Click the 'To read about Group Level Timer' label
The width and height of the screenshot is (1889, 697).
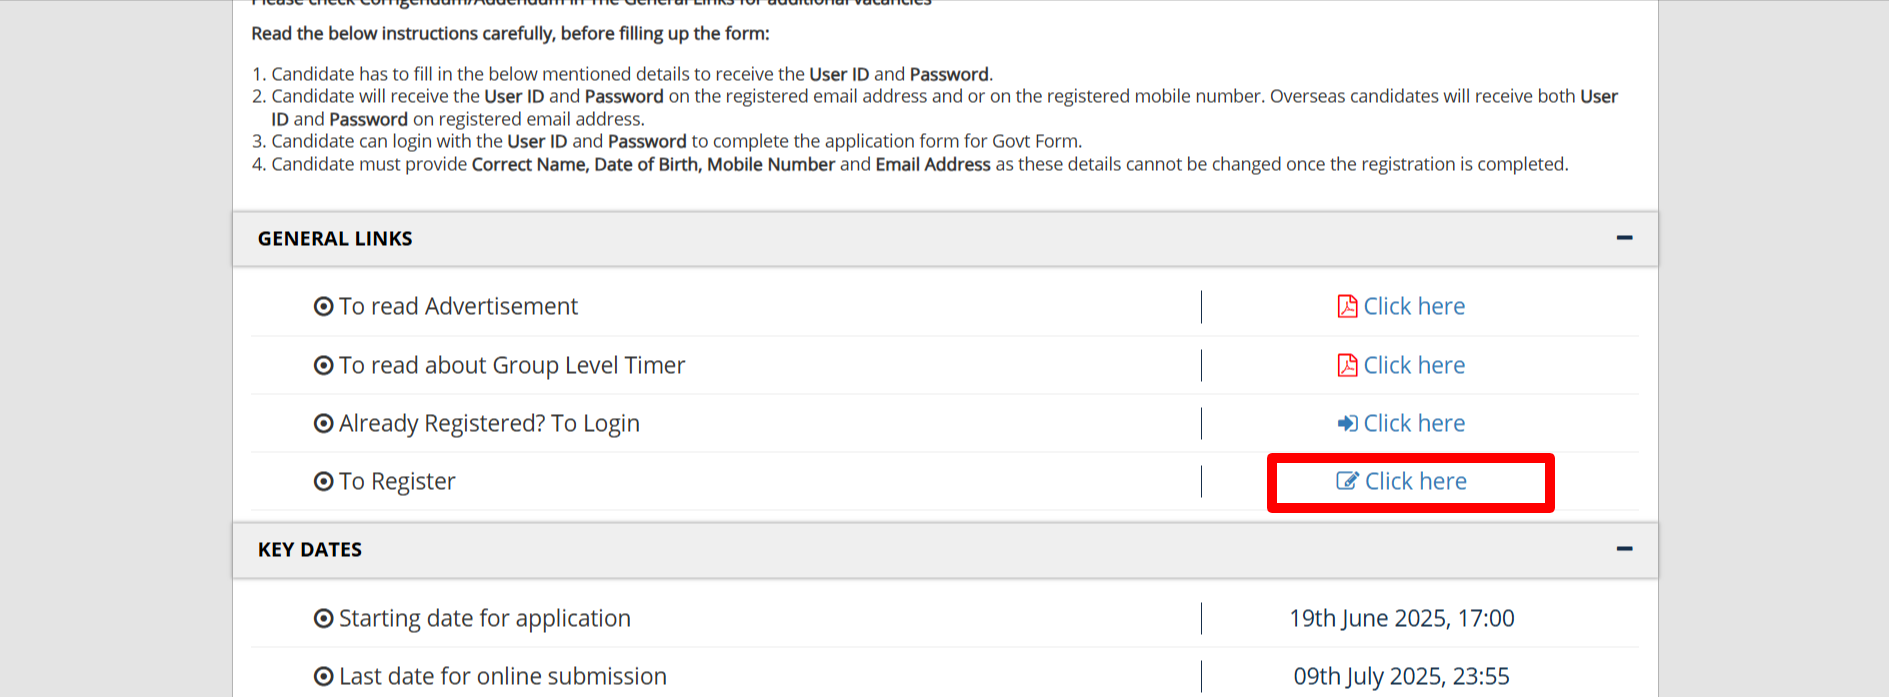coord(512,365)
